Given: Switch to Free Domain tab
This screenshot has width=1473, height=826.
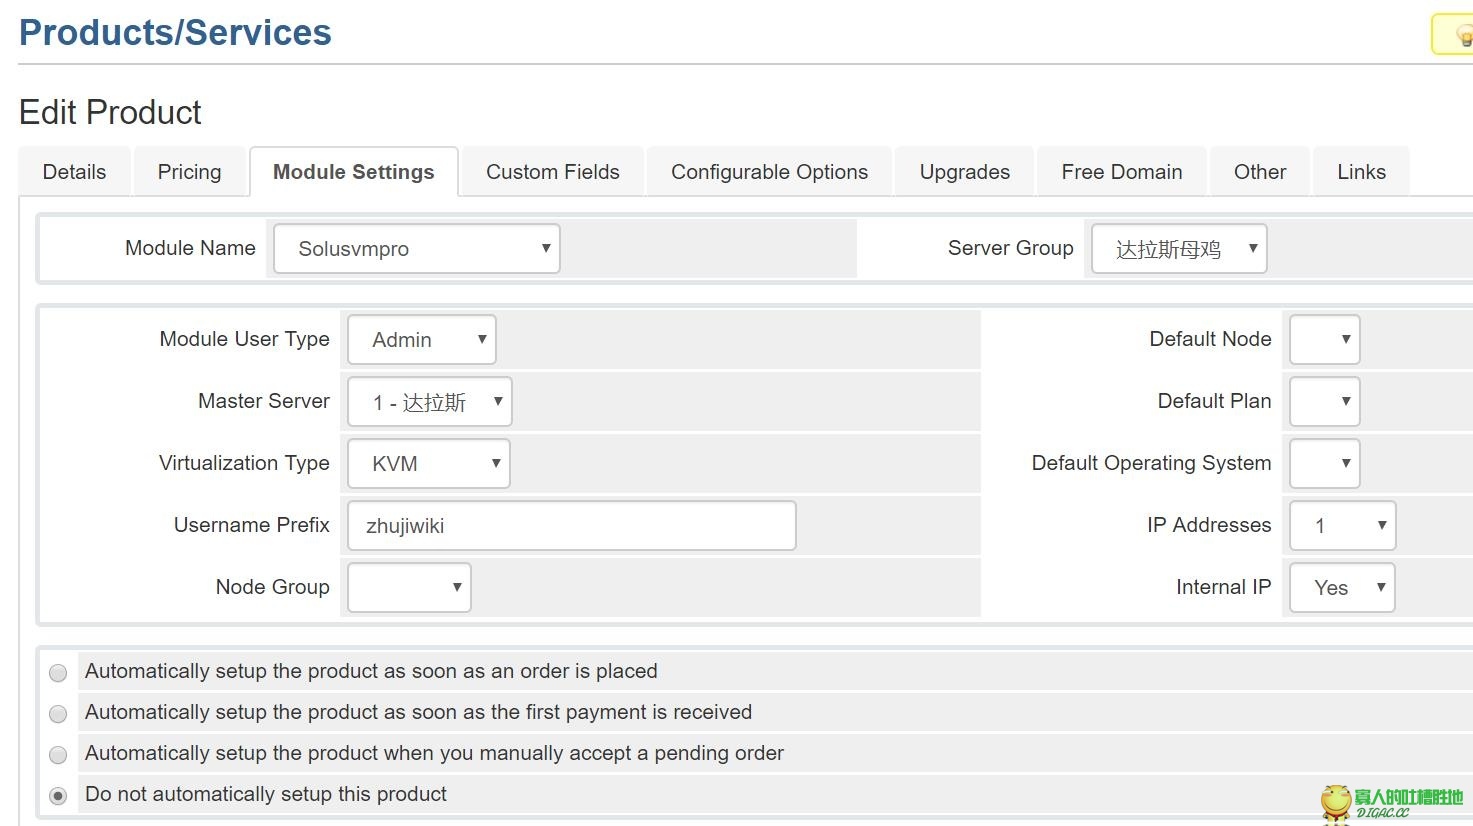Looking at the screenshot, I should (x=1122, y=172).
